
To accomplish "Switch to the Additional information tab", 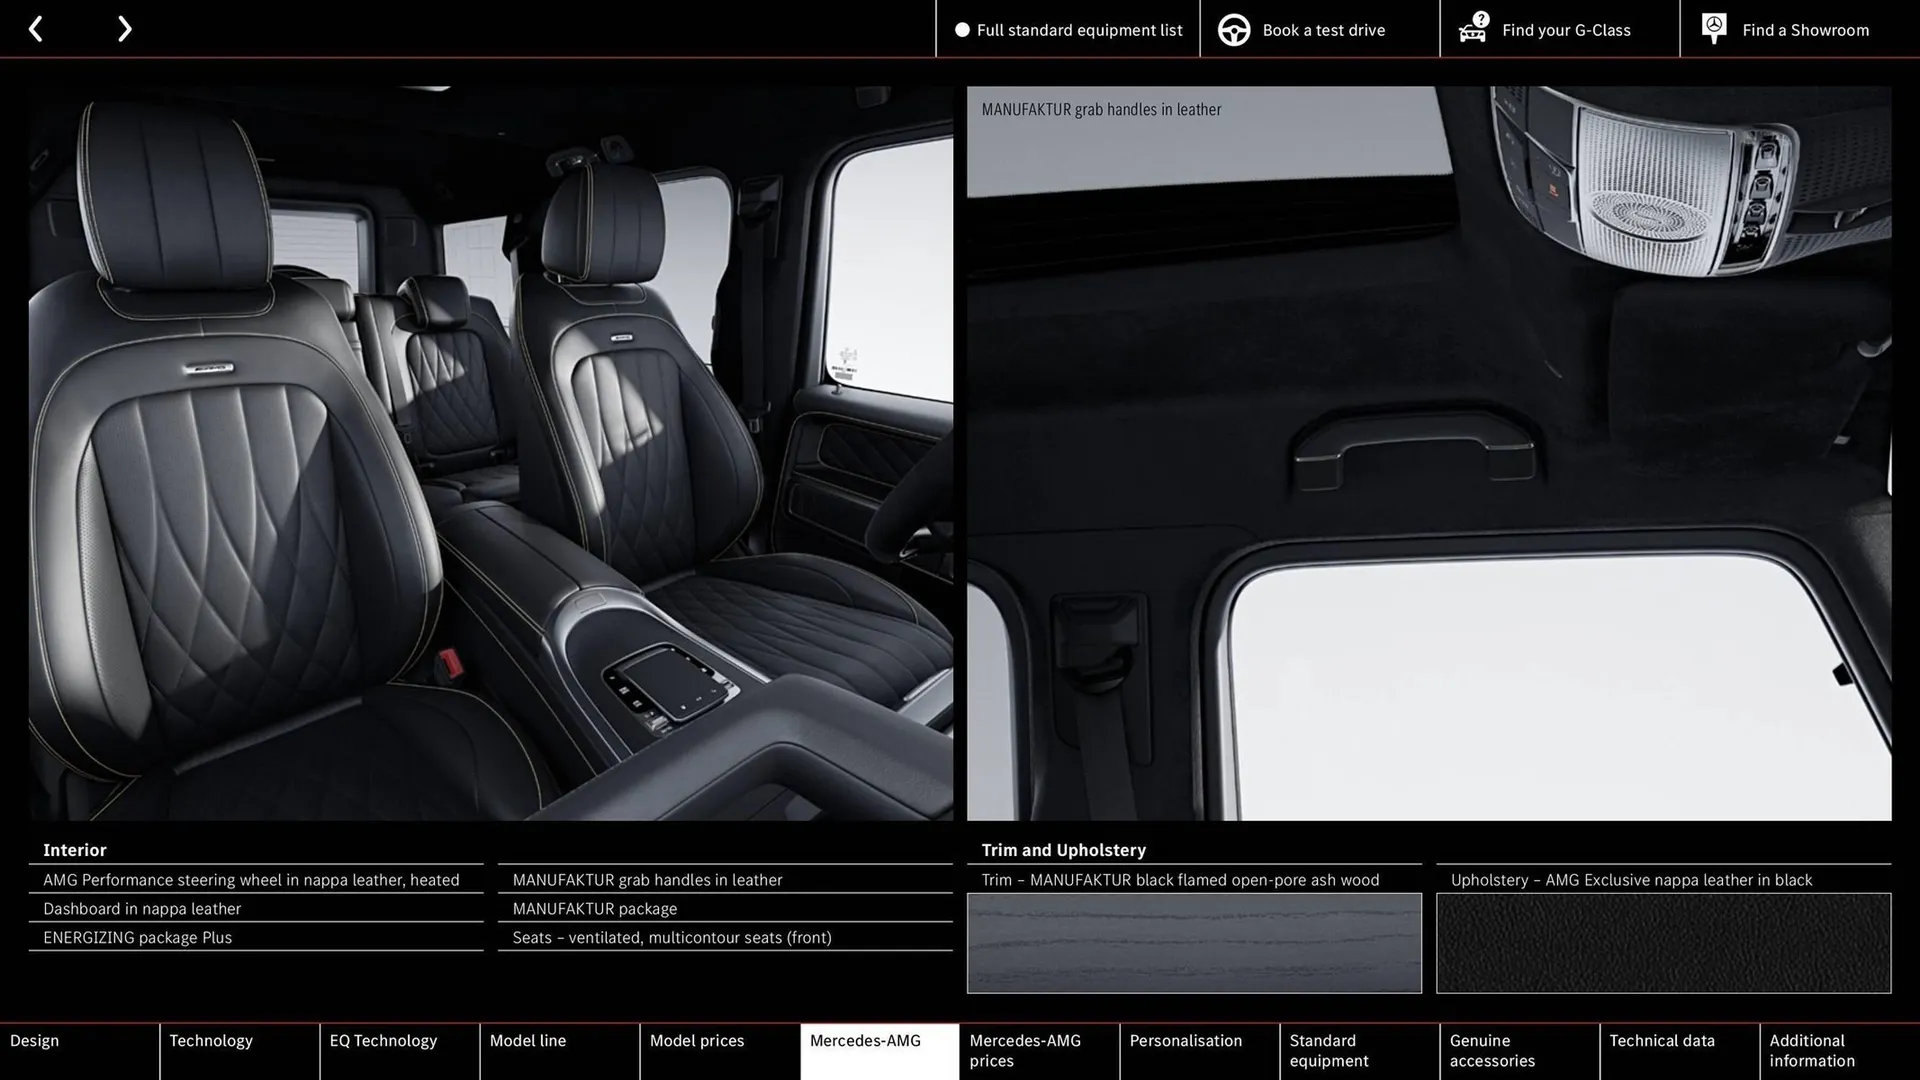I will [x=1811, y=1050].
